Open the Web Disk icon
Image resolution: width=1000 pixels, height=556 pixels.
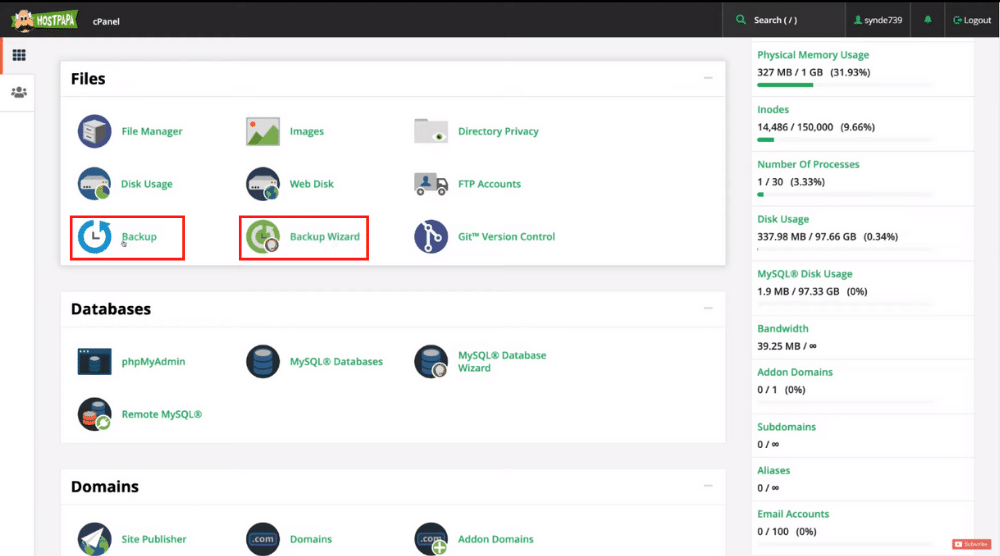pos(263,184)
